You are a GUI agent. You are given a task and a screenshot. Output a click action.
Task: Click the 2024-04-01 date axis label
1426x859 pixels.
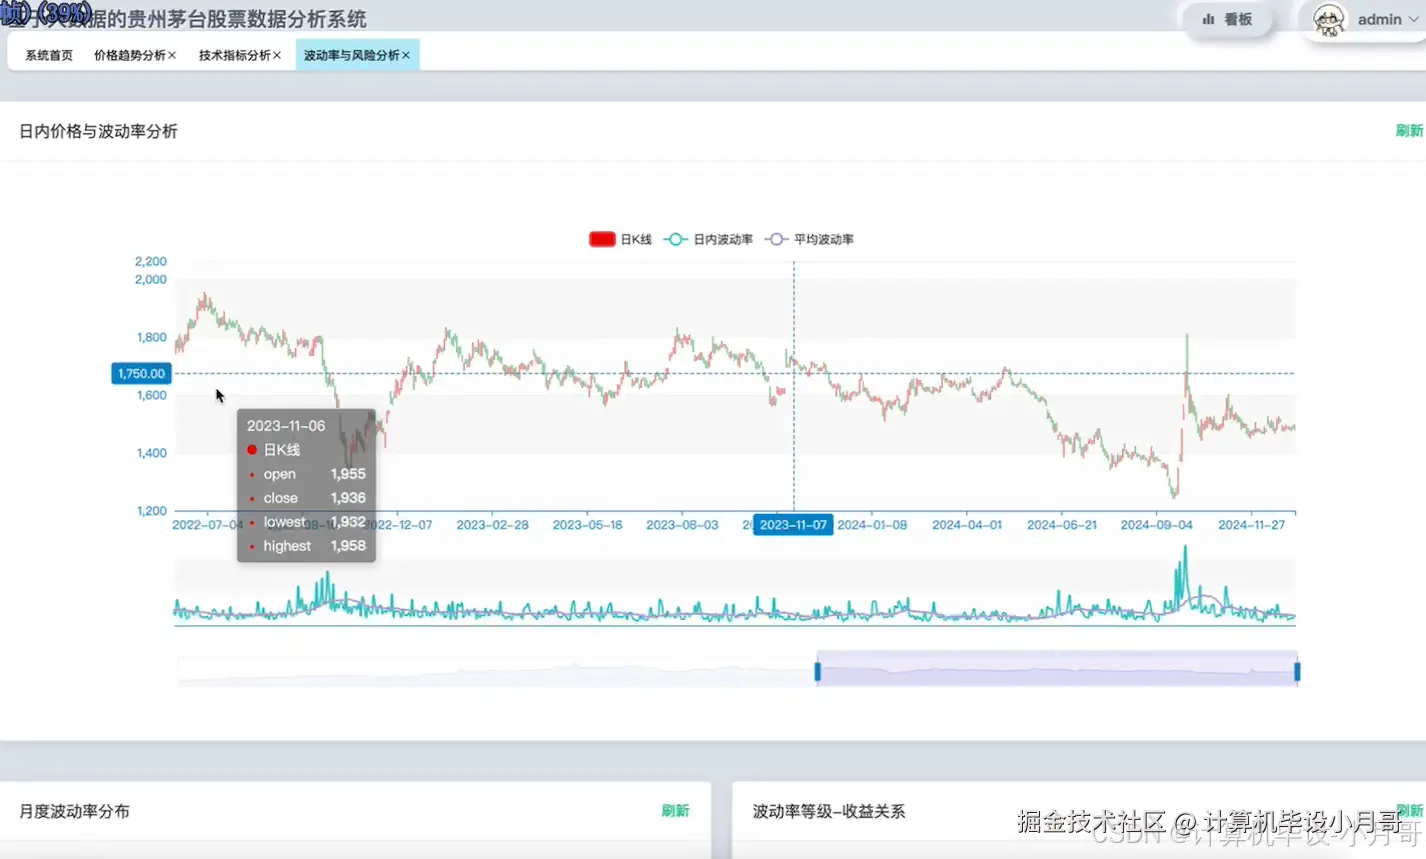967,525
